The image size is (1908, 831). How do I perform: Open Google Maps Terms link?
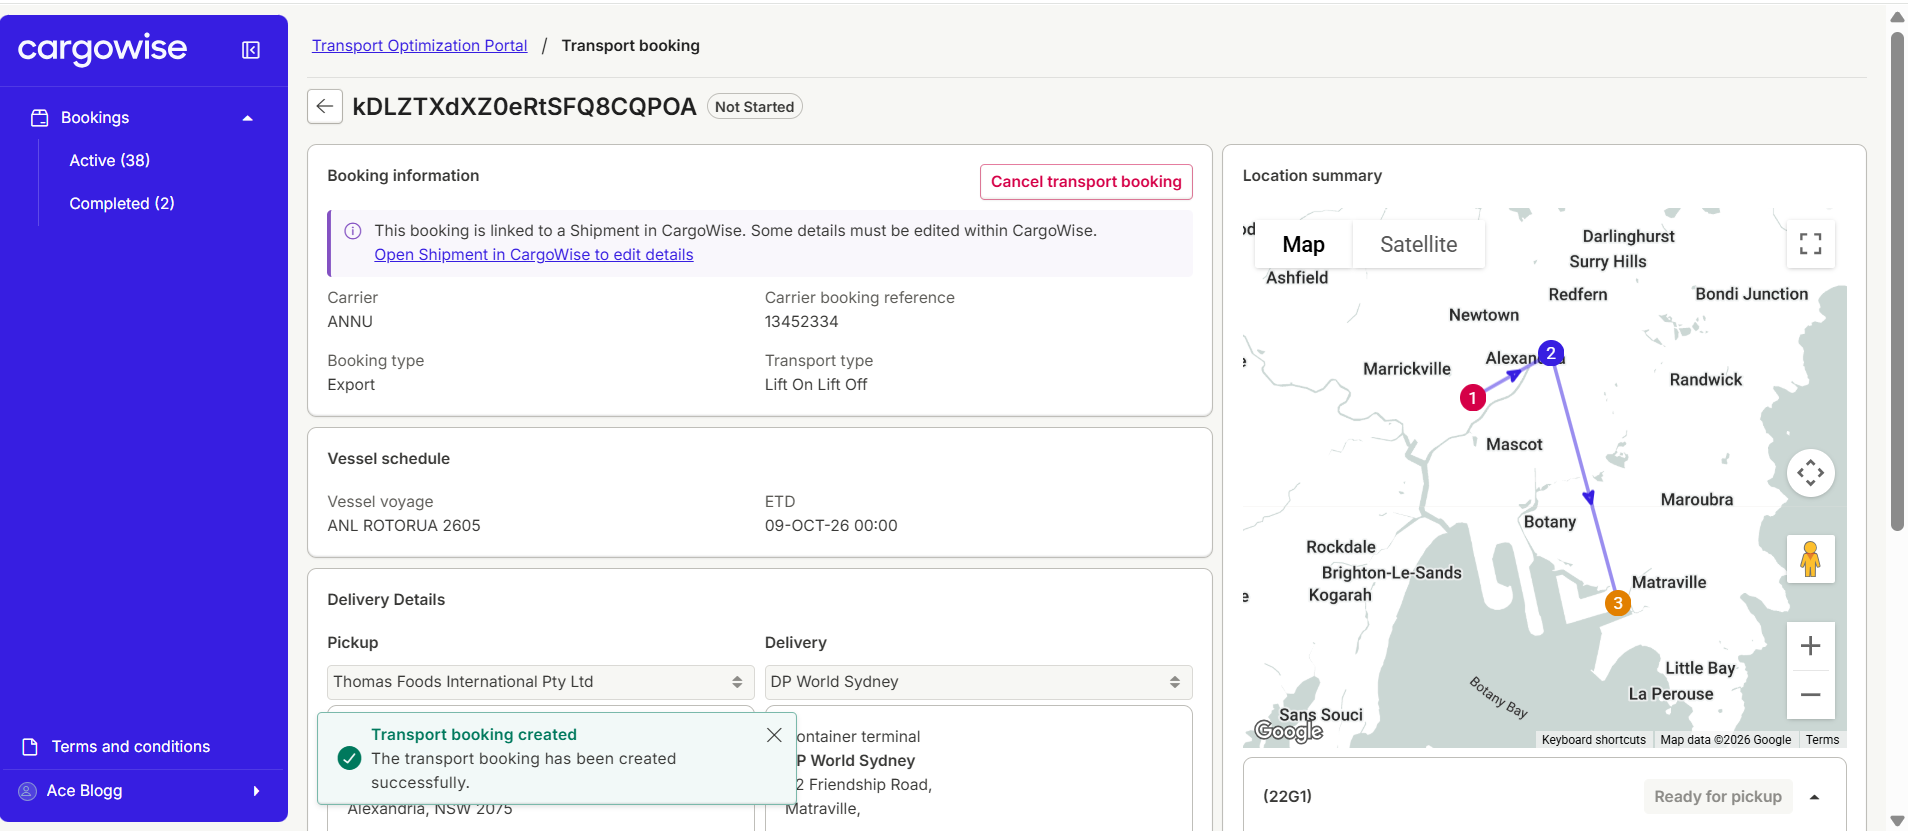[1822, 740]
